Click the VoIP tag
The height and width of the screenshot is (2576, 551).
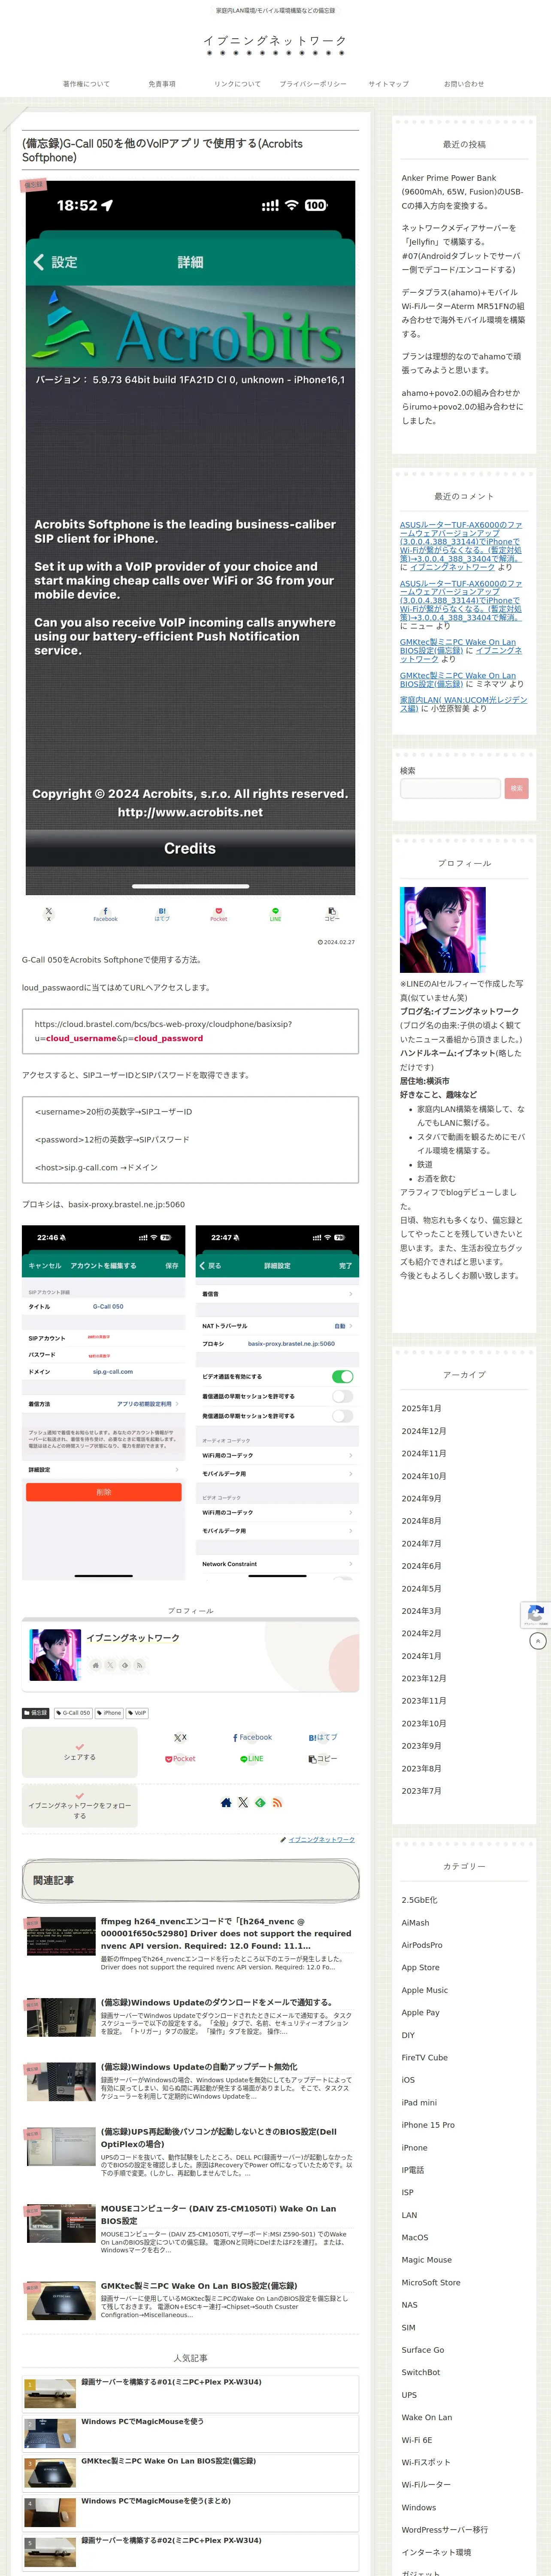(x=137, y=1713)
